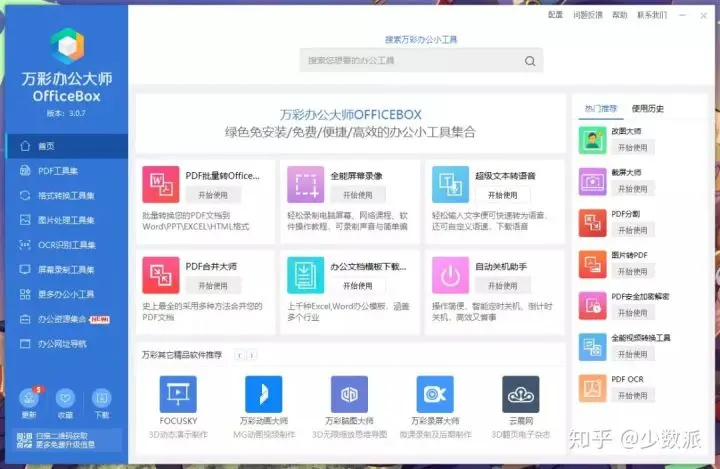Click the PDF安全加密解密 icon
Image resolution: width=720 pixels, height=469 pixels.
[x=592, y=305]
